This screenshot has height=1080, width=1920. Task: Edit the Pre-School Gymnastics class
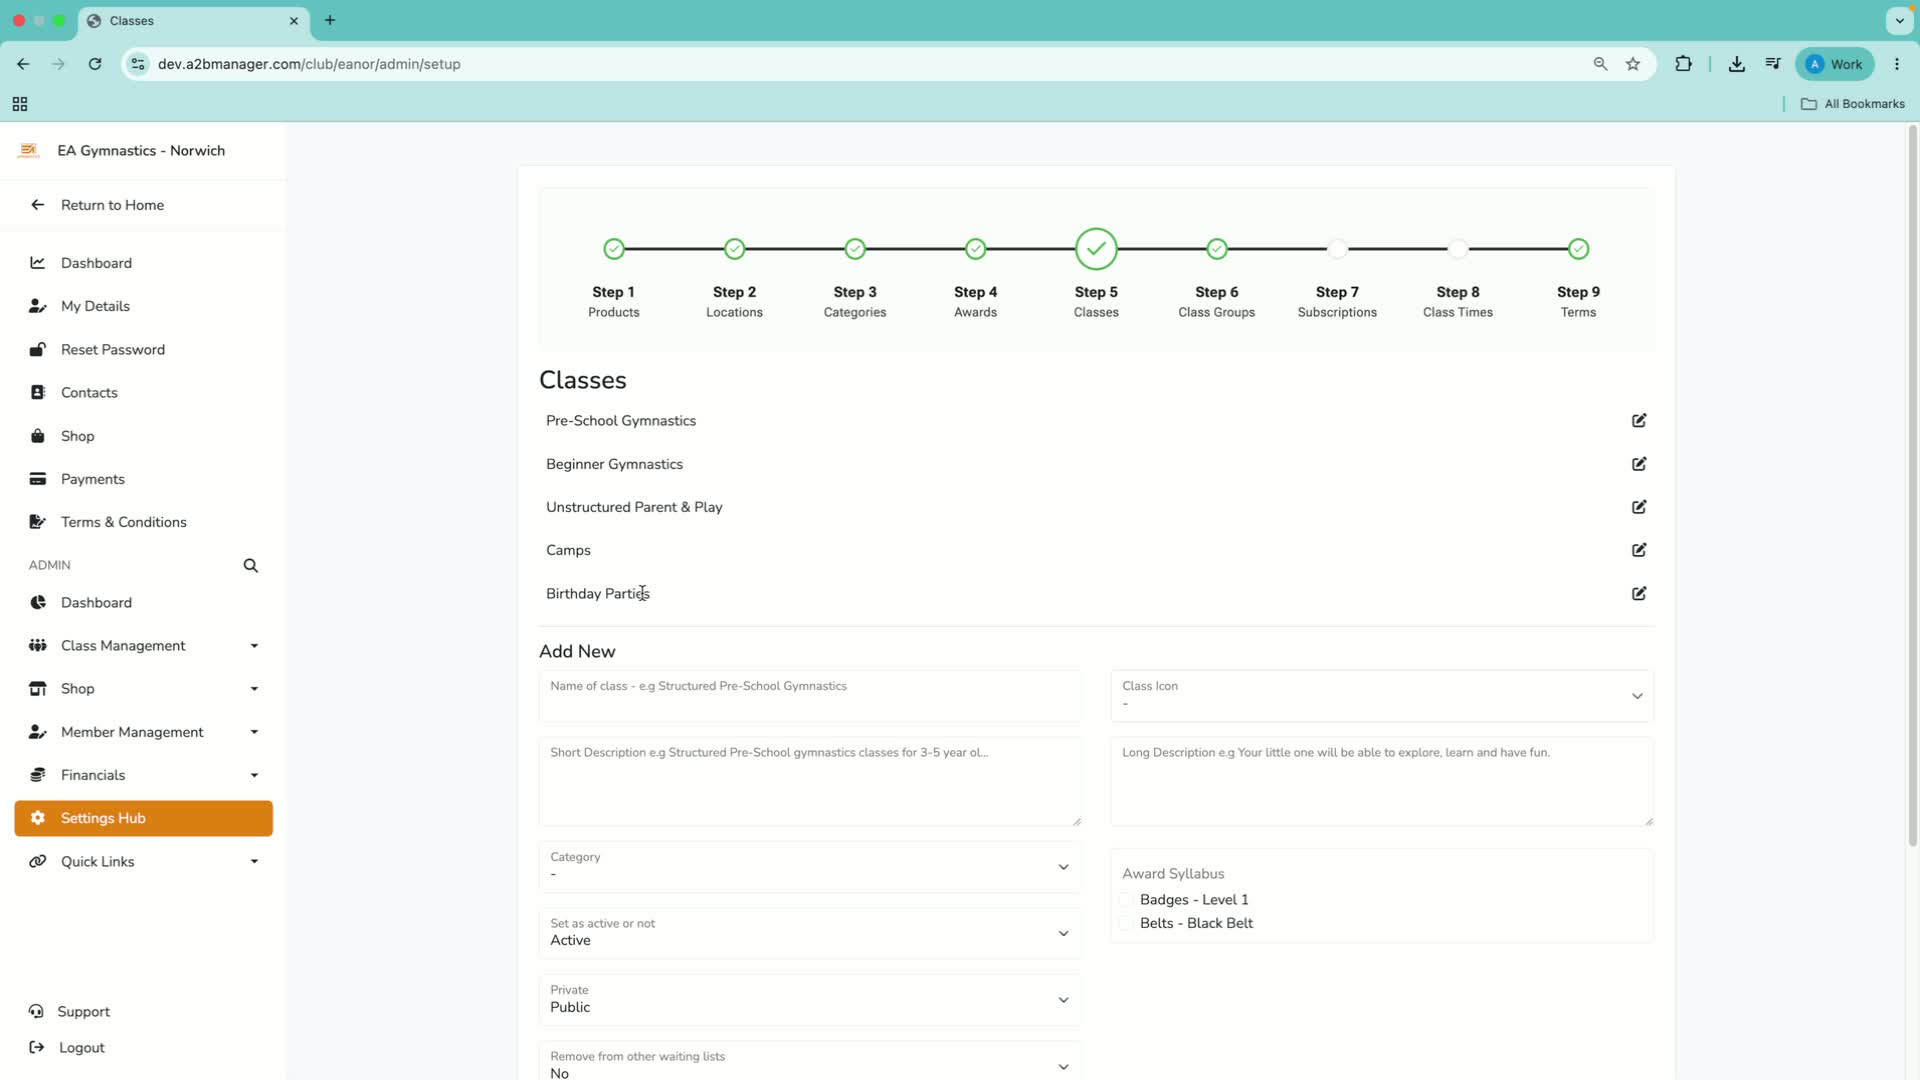(1639, 420)
